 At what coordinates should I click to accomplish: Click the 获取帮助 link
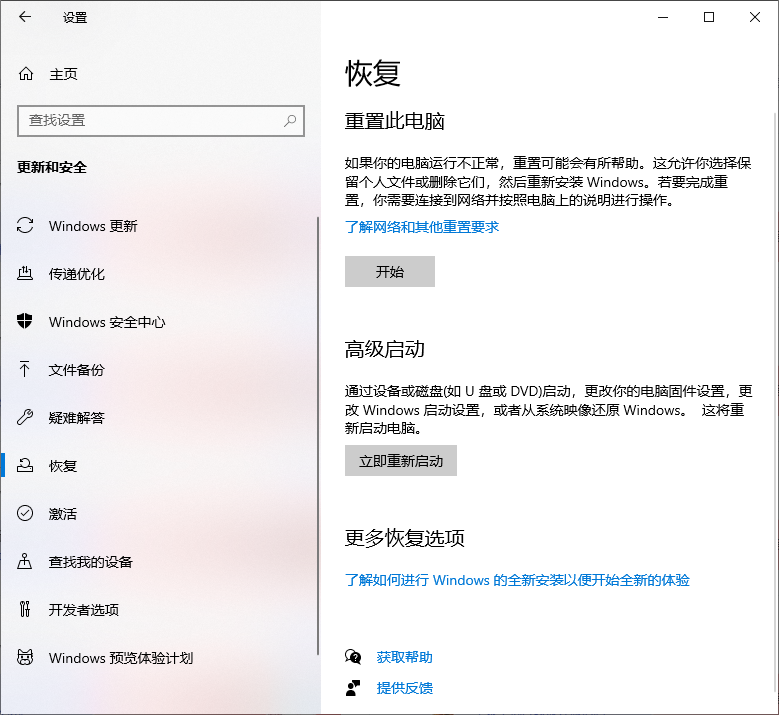pyautogui.click(x=404, y=657)
